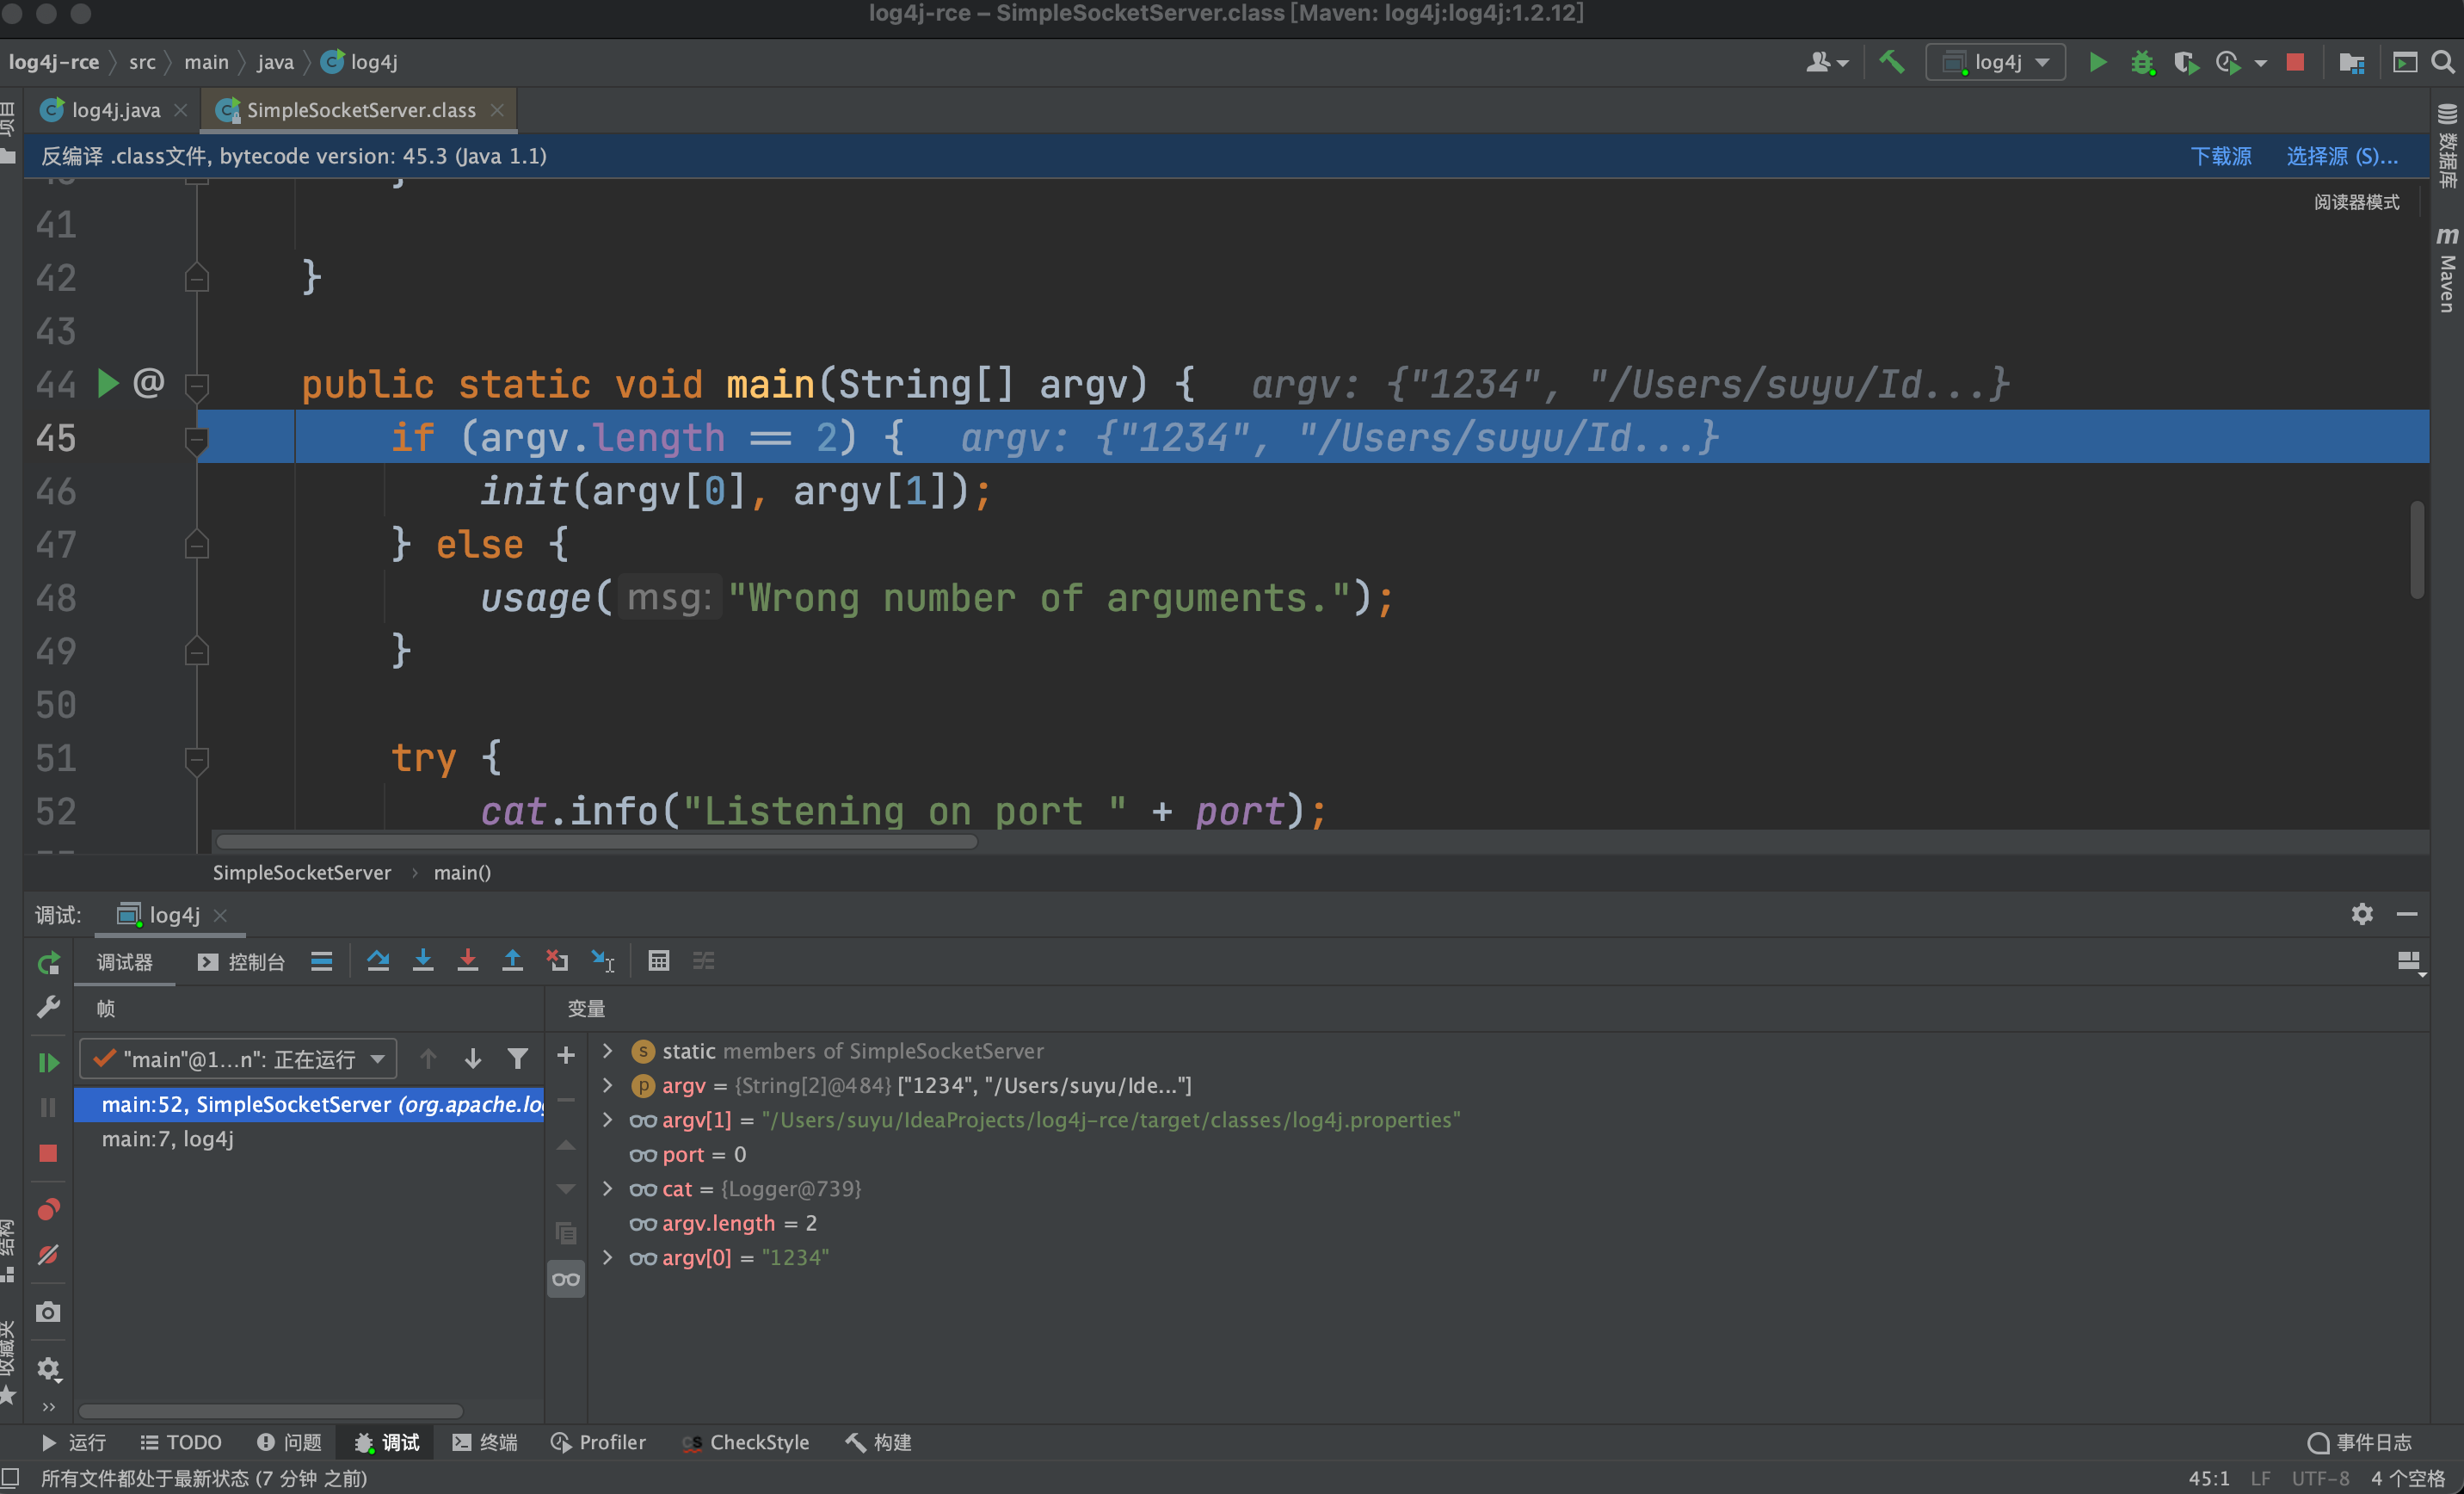Enable 阅读器模式 reader mode
The height and width of the screenshot is (1494, 2464).
tap(2357, 202)
